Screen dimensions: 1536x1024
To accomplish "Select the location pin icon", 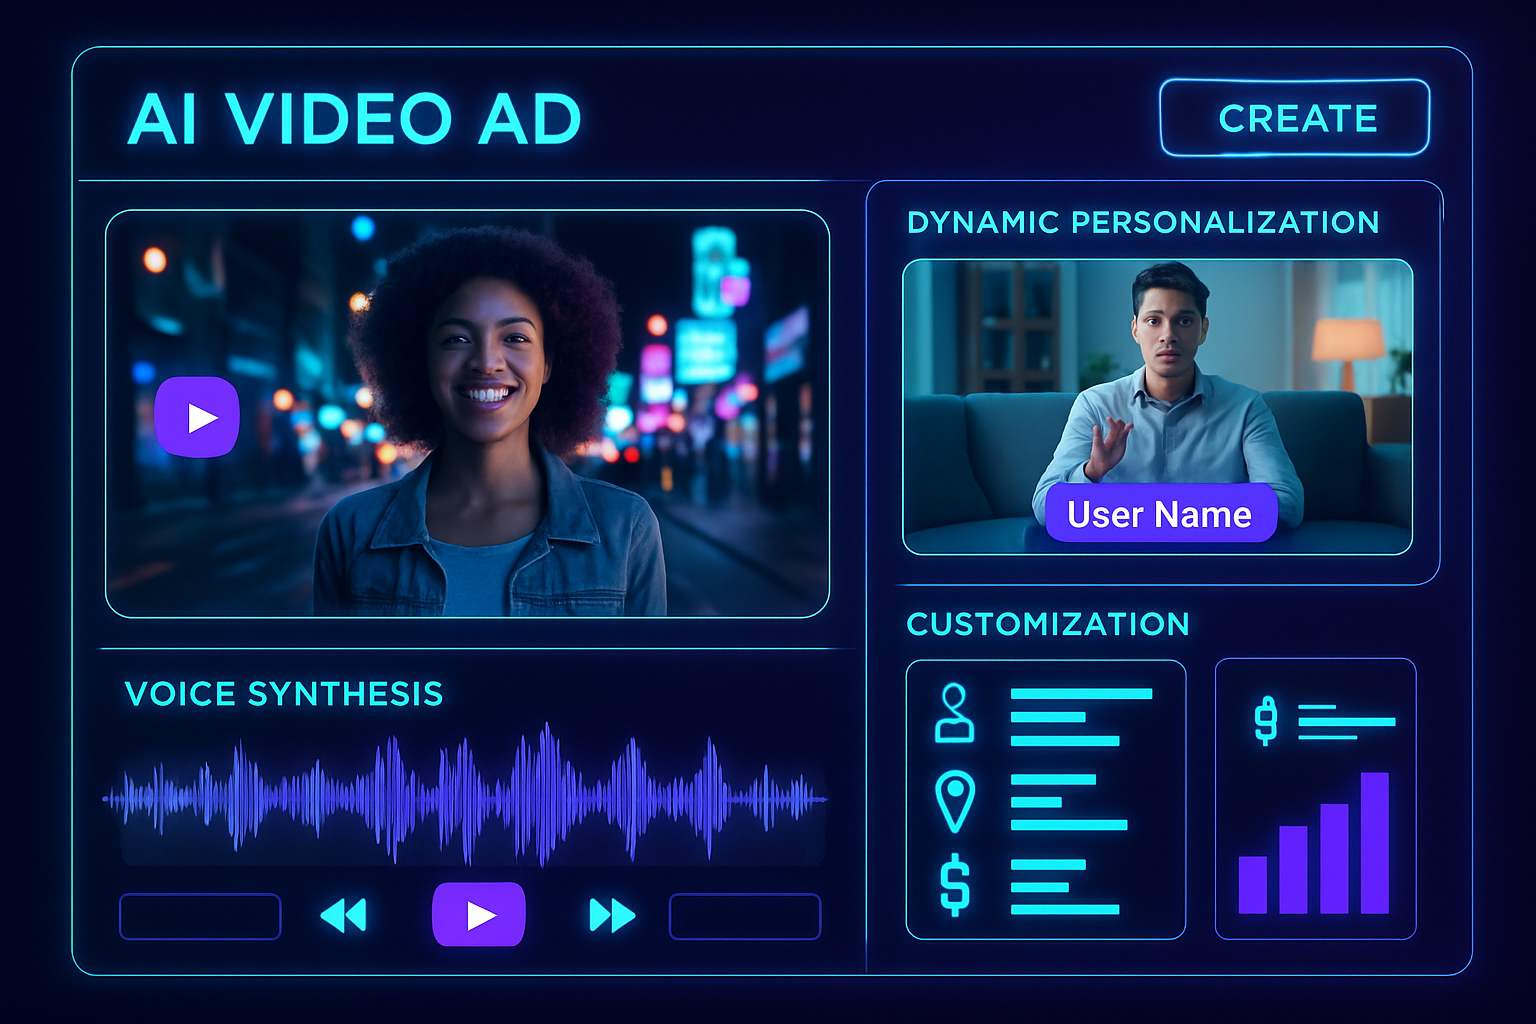I will pos(954,801).
